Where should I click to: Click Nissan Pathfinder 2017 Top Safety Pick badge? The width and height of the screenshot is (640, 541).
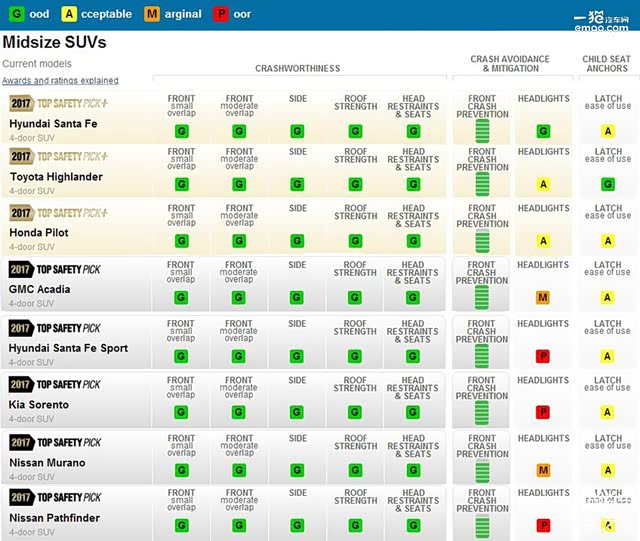[55, 497]
